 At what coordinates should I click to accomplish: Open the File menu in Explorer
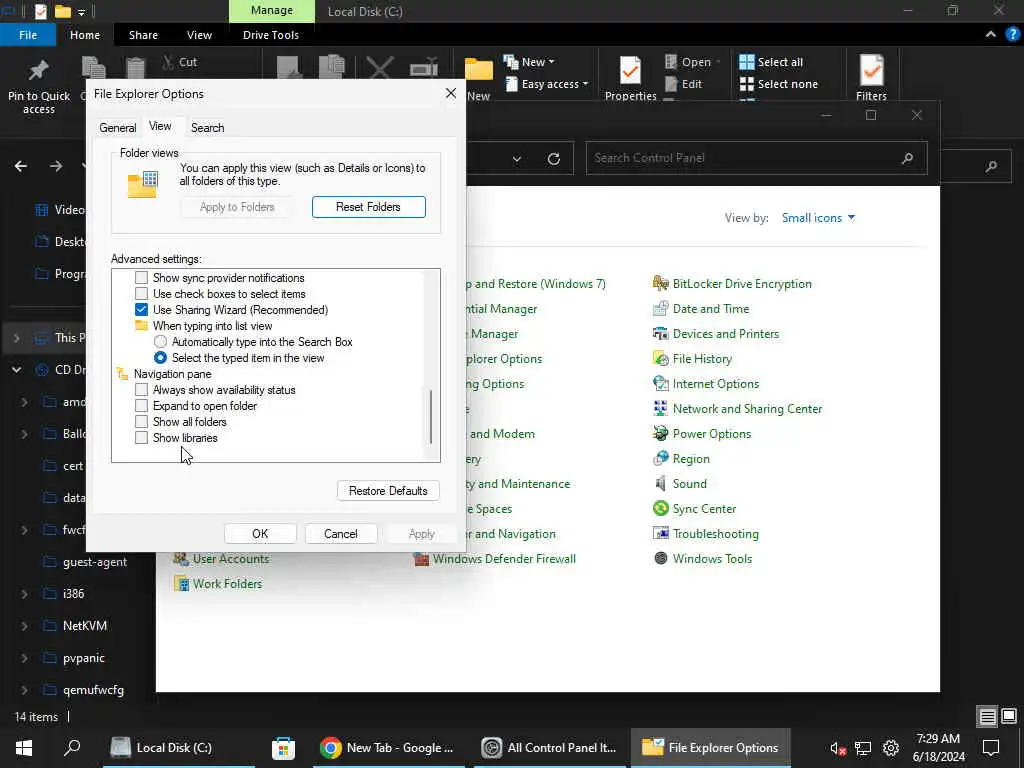(x=28, y=35)
